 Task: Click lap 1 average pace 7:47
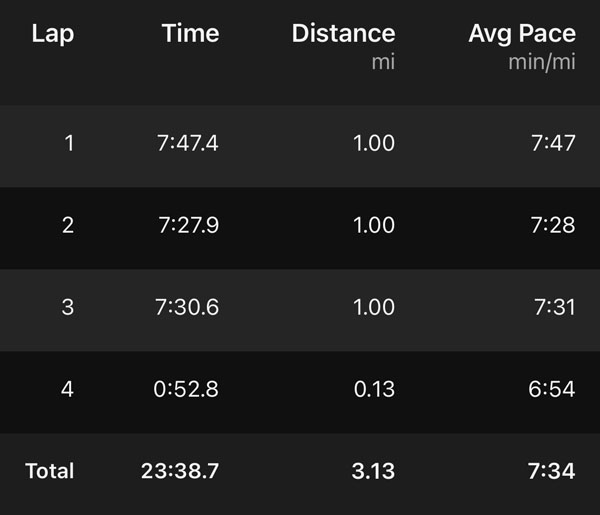[x=553, y=143]
